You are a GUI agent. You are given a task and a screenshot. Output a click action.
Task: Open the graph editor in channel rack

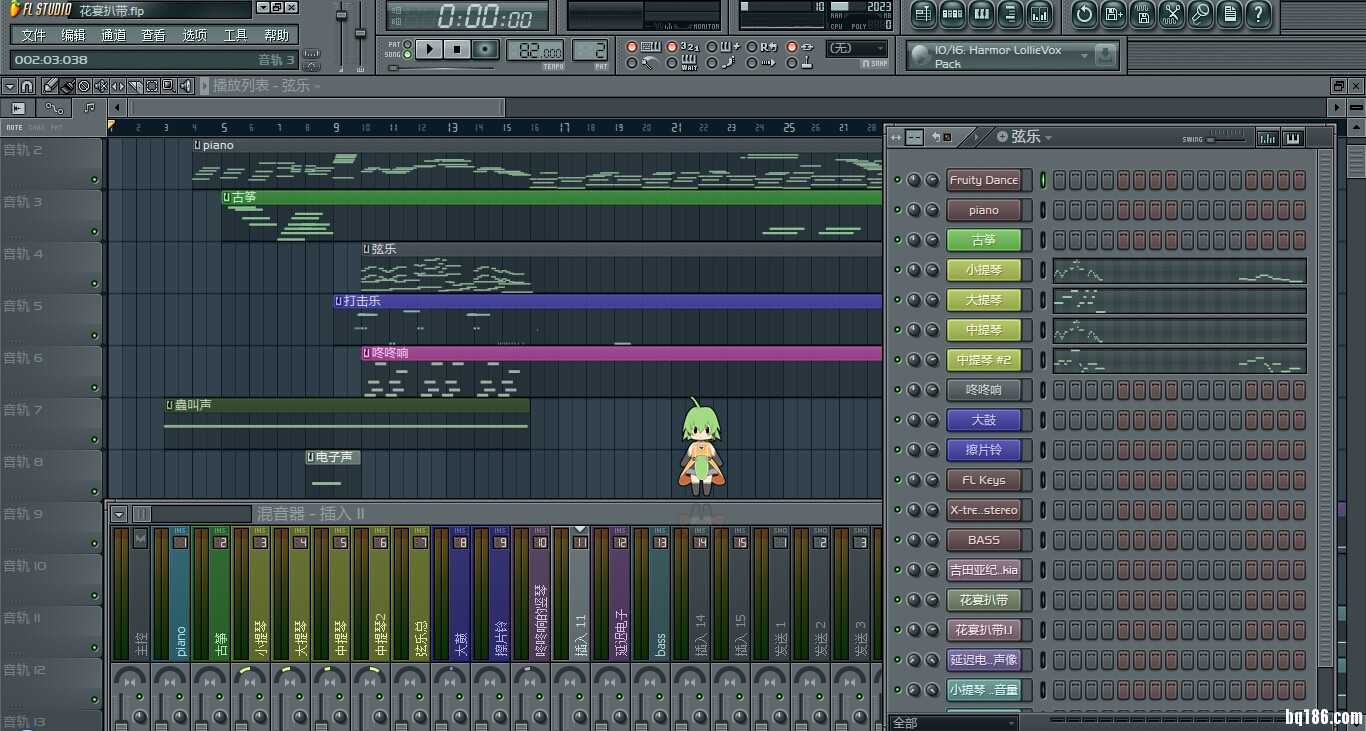coord(1267,137)
